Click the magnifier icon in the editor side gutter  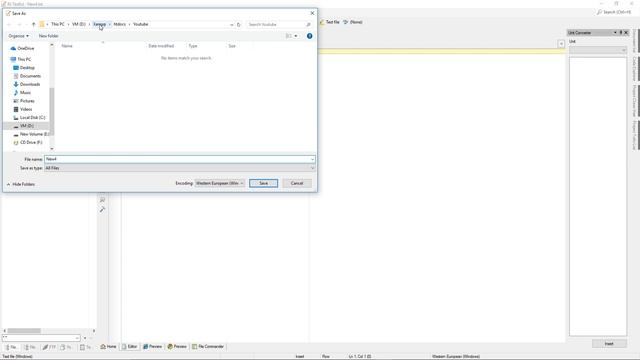102,200
